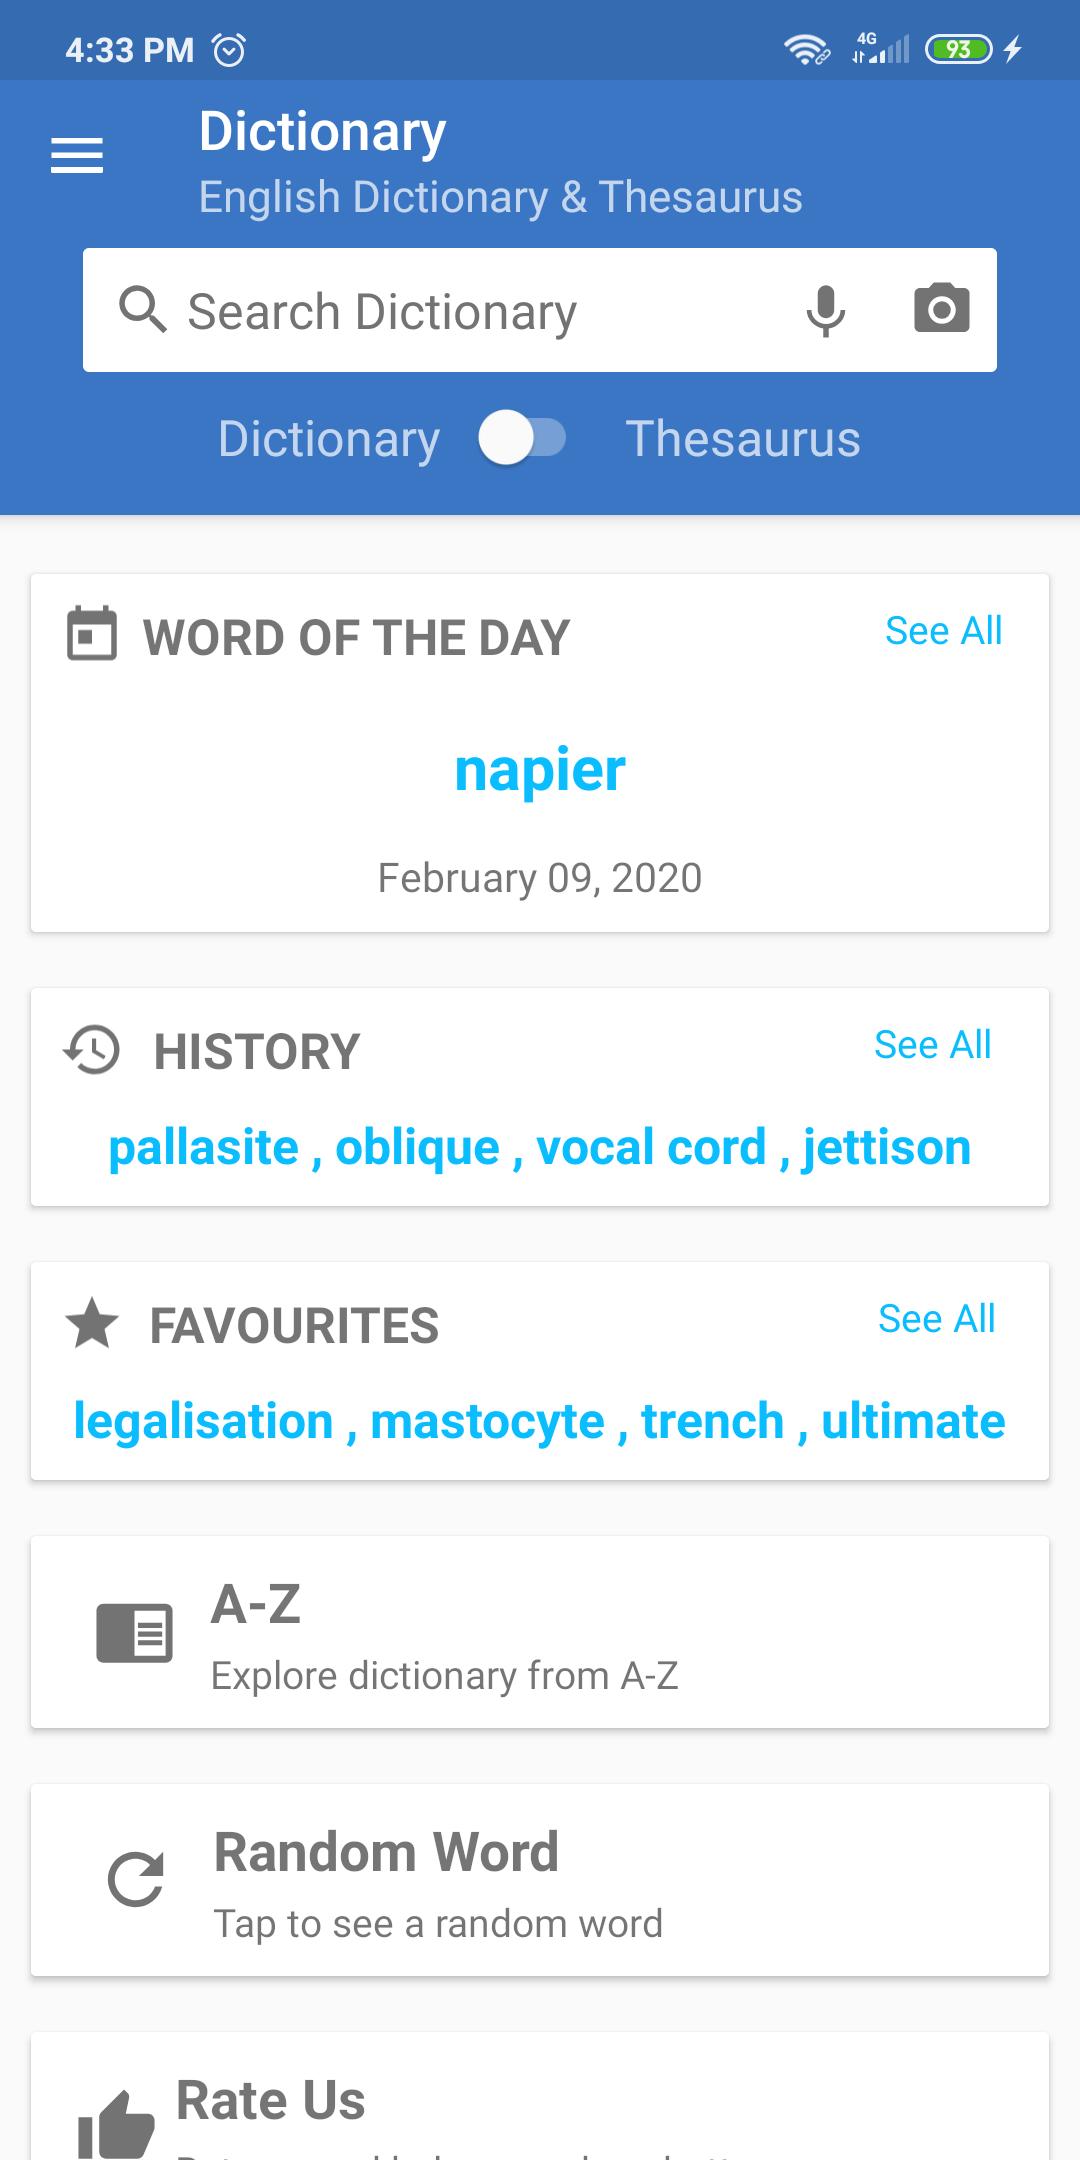Viewport: 1080px width, 2160px height.
Task: Tap the history clock icon
Action: [91, 1050]
